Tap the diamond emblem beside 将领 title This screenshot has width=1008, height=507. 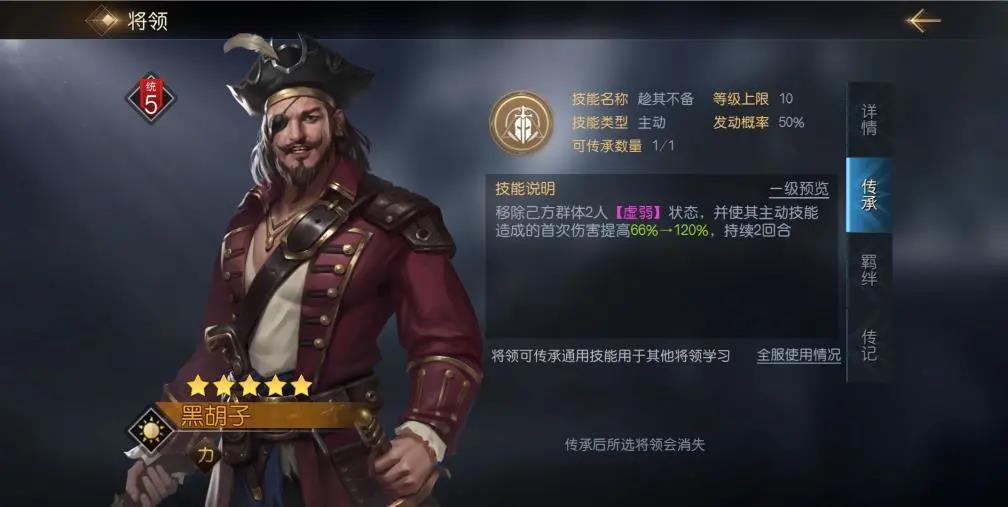tap(104, 21)
